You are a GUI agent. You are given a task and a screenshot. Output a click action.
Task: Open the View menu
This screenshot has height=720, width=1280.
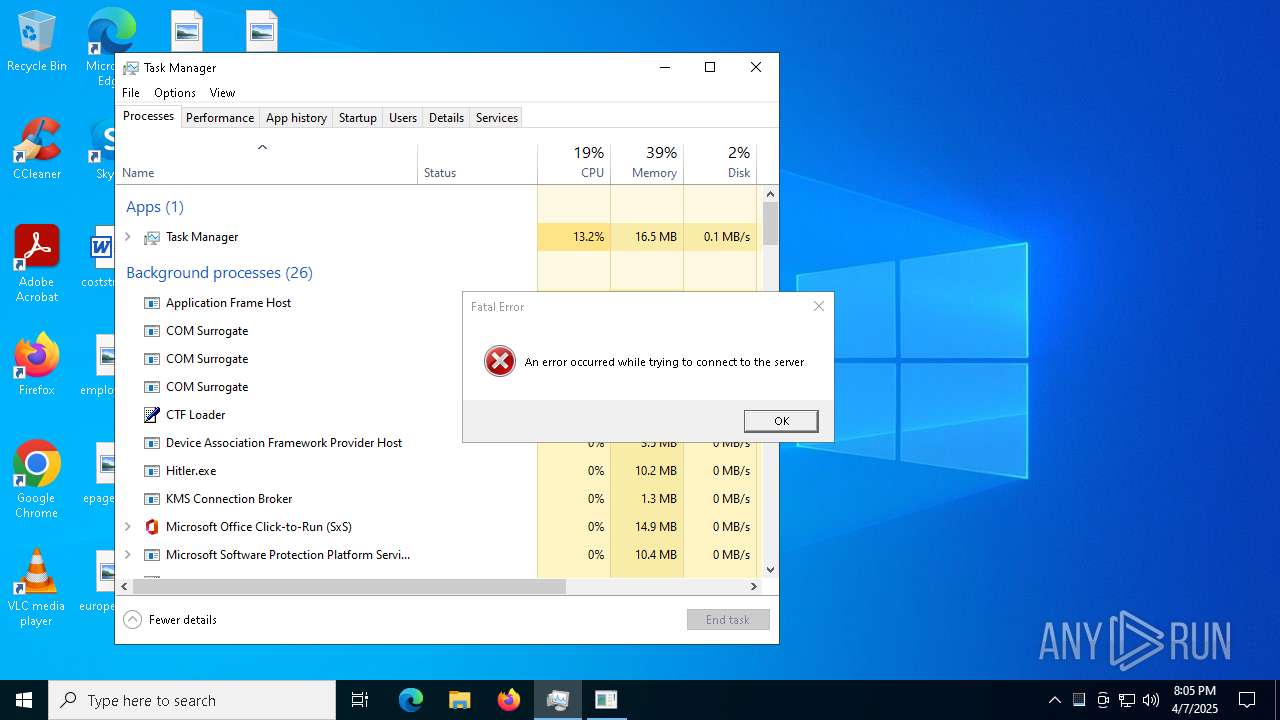222,93
